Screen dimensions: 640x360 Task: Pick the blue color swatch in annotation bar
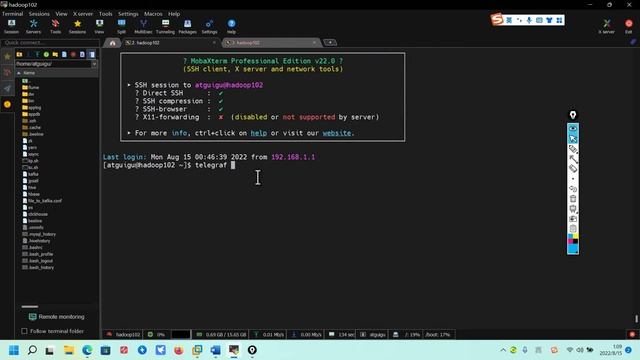[x=573, y=249]
